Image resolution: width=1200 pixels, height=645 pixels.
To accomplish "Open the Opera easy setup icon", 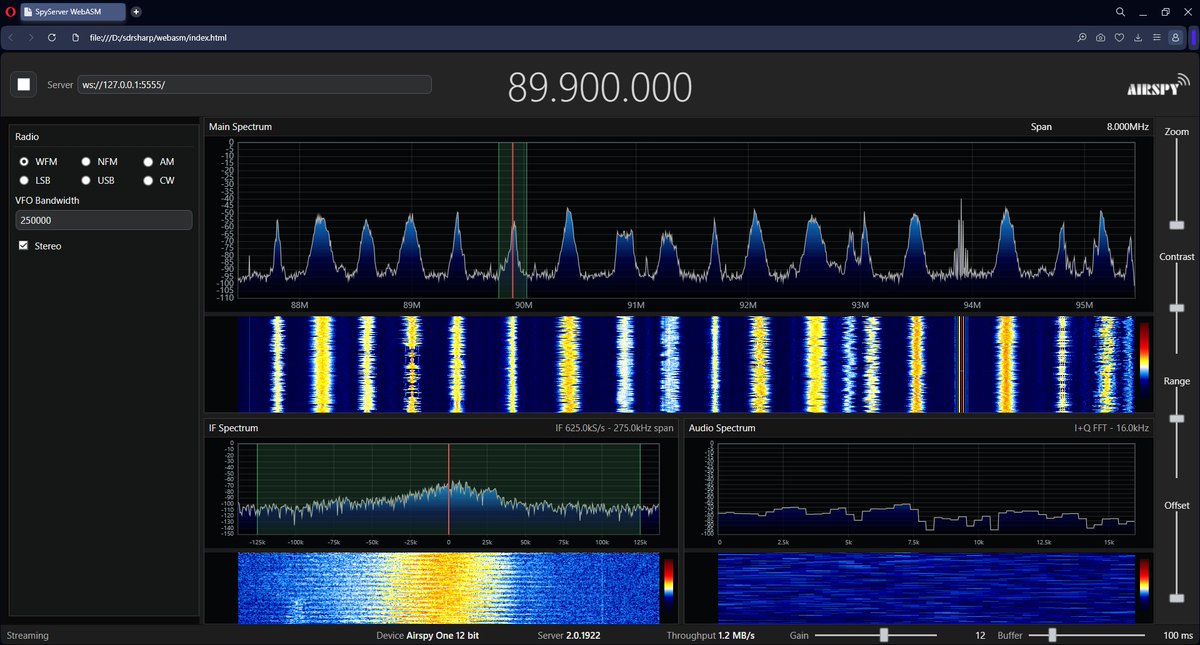I will coord(1156,37).
